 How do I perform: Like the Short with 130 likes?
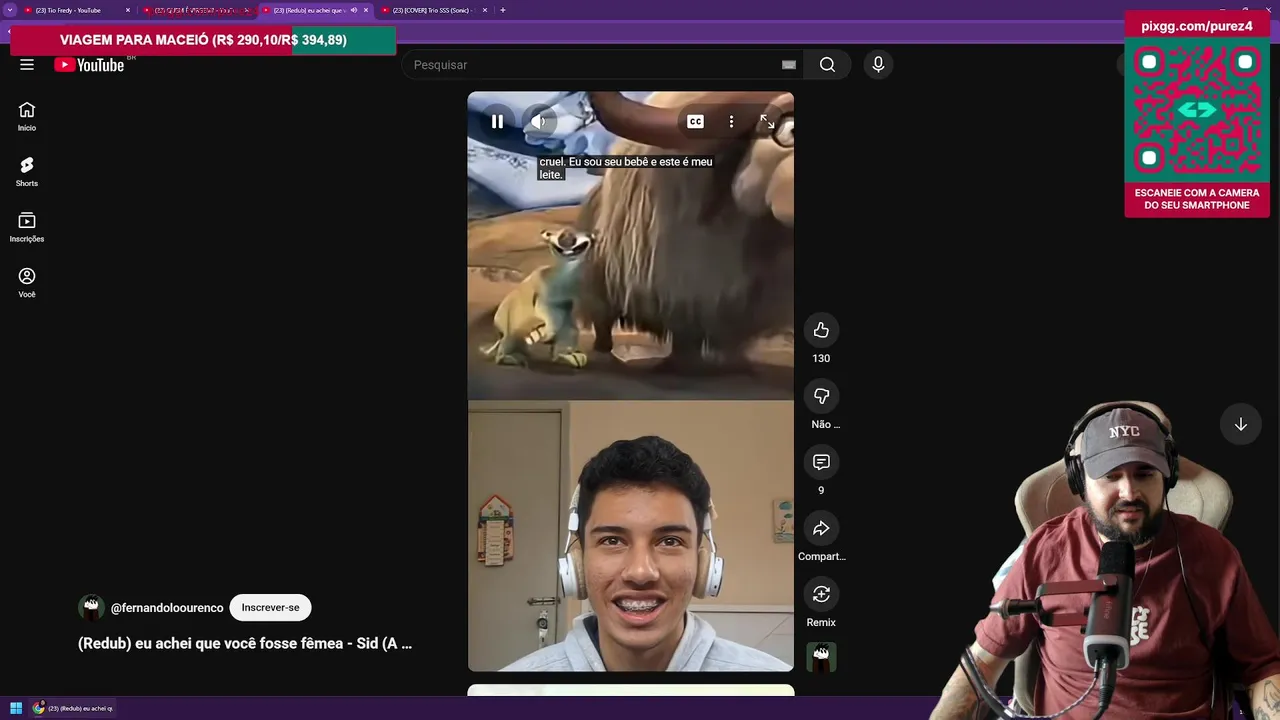click(x=821, y=330)
